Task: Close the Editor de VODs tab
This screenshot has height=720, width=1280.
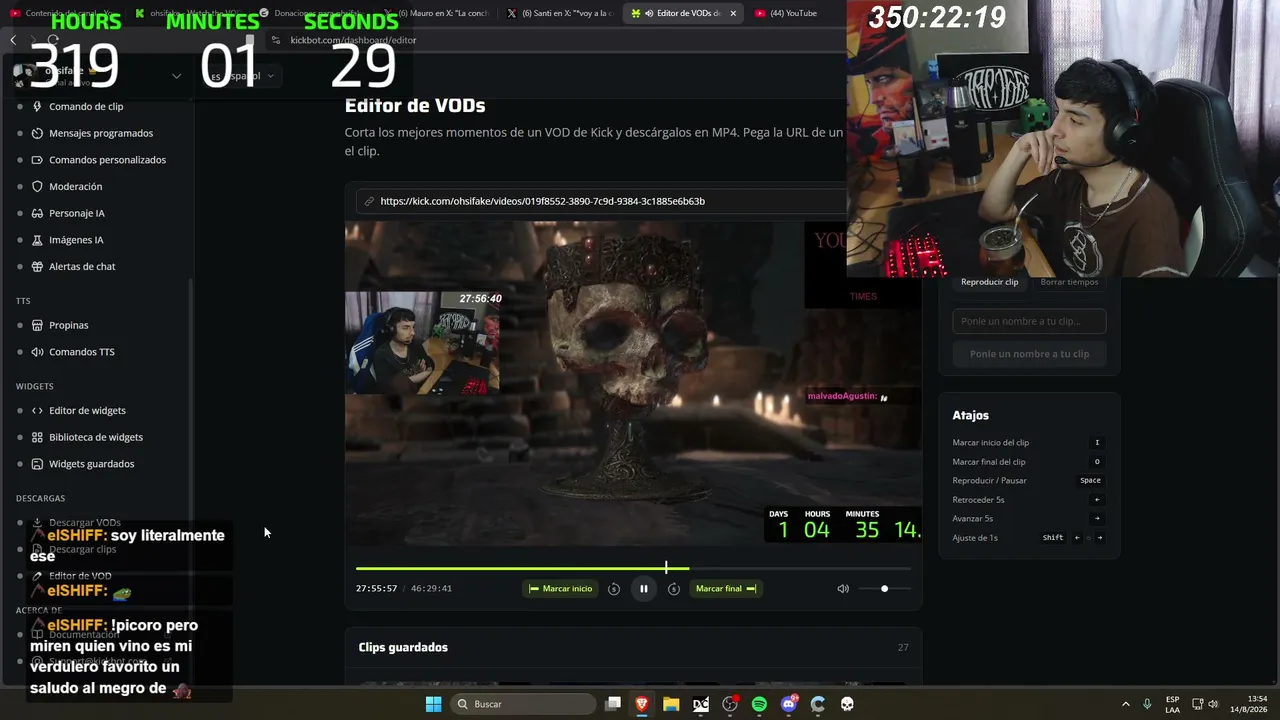Action: click(733, 13)
